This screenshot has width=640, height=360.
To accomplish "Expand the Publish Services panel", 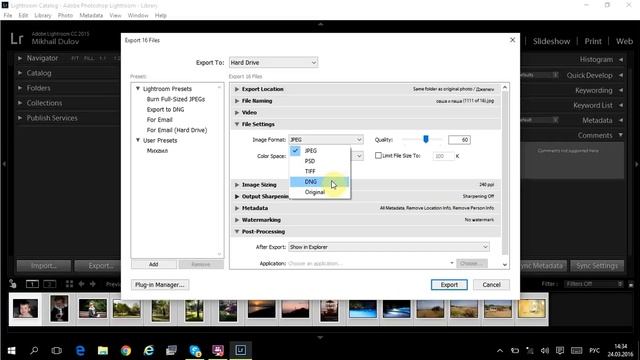I will point(20,118).
